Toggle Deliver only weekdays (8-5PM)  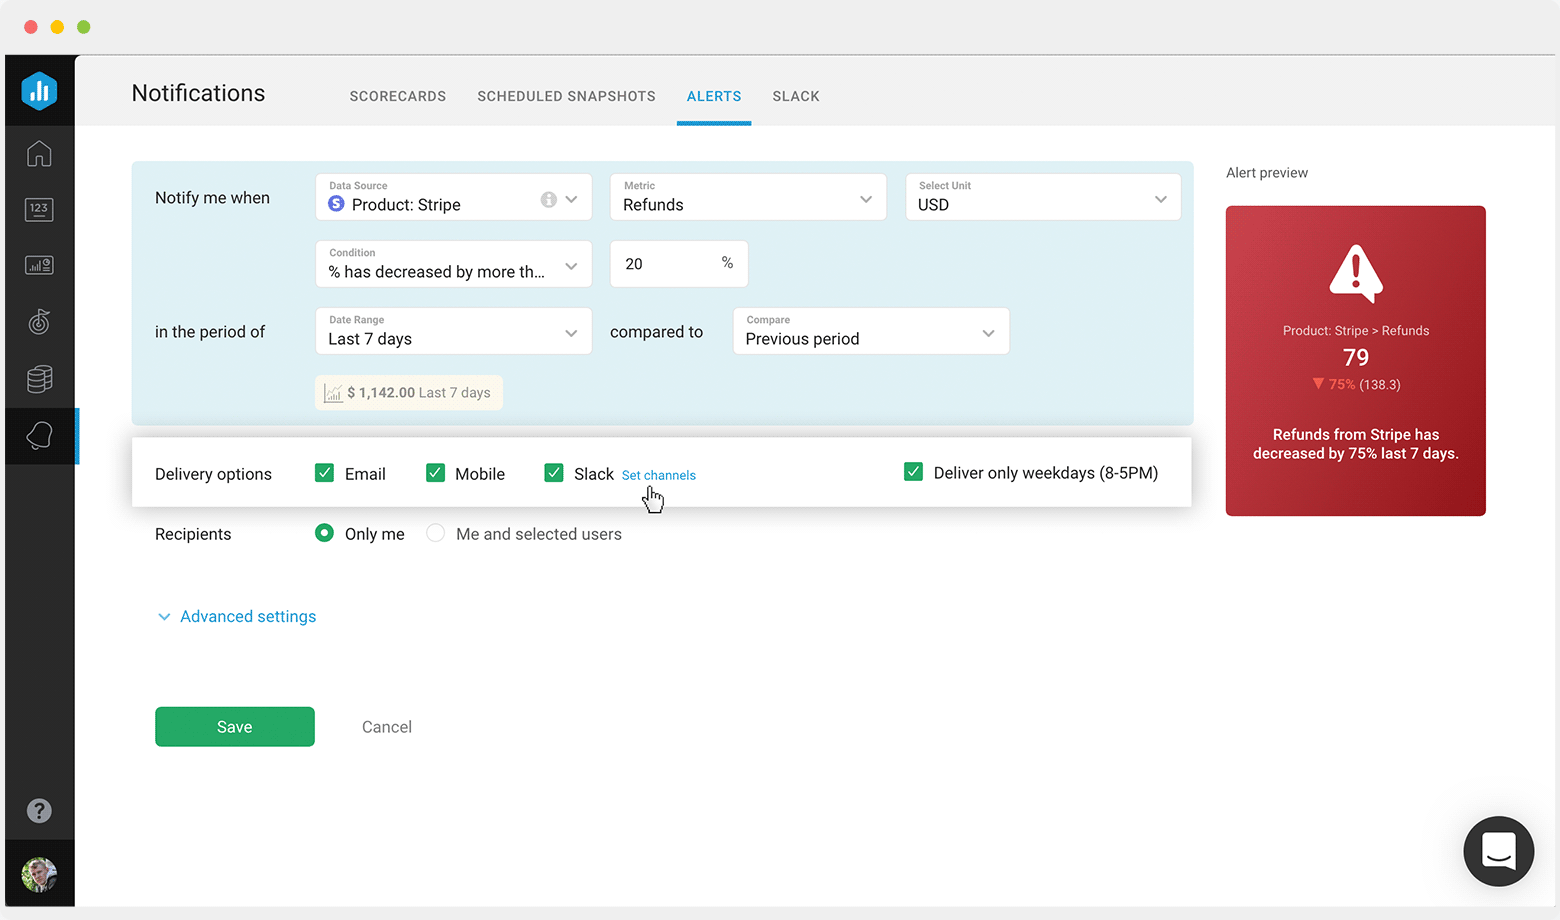pyautogui.click(x=913, y=472)
